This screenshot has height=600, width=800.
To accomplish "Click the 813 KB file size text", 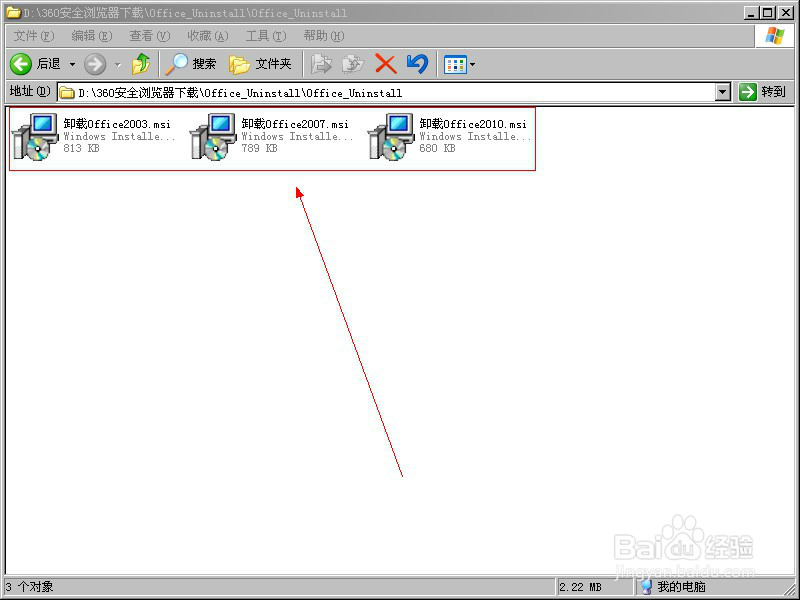I will tap(81, 148).
